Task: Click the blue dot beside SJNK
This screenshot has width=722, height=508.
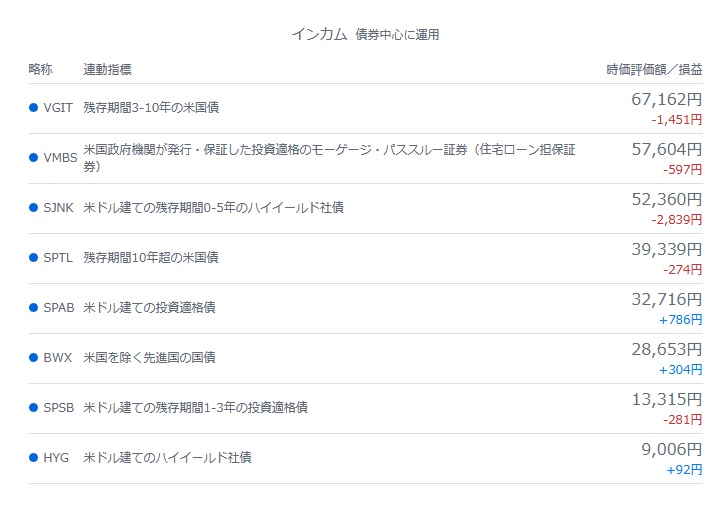Action: tap(33, 208)
